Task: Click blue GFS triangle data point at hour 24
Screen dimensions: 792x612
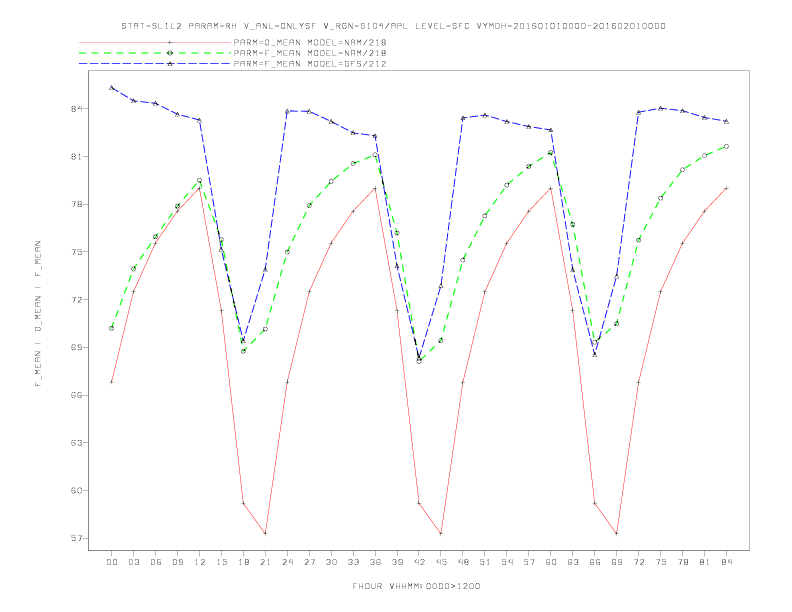Action: tap(287, 111)
